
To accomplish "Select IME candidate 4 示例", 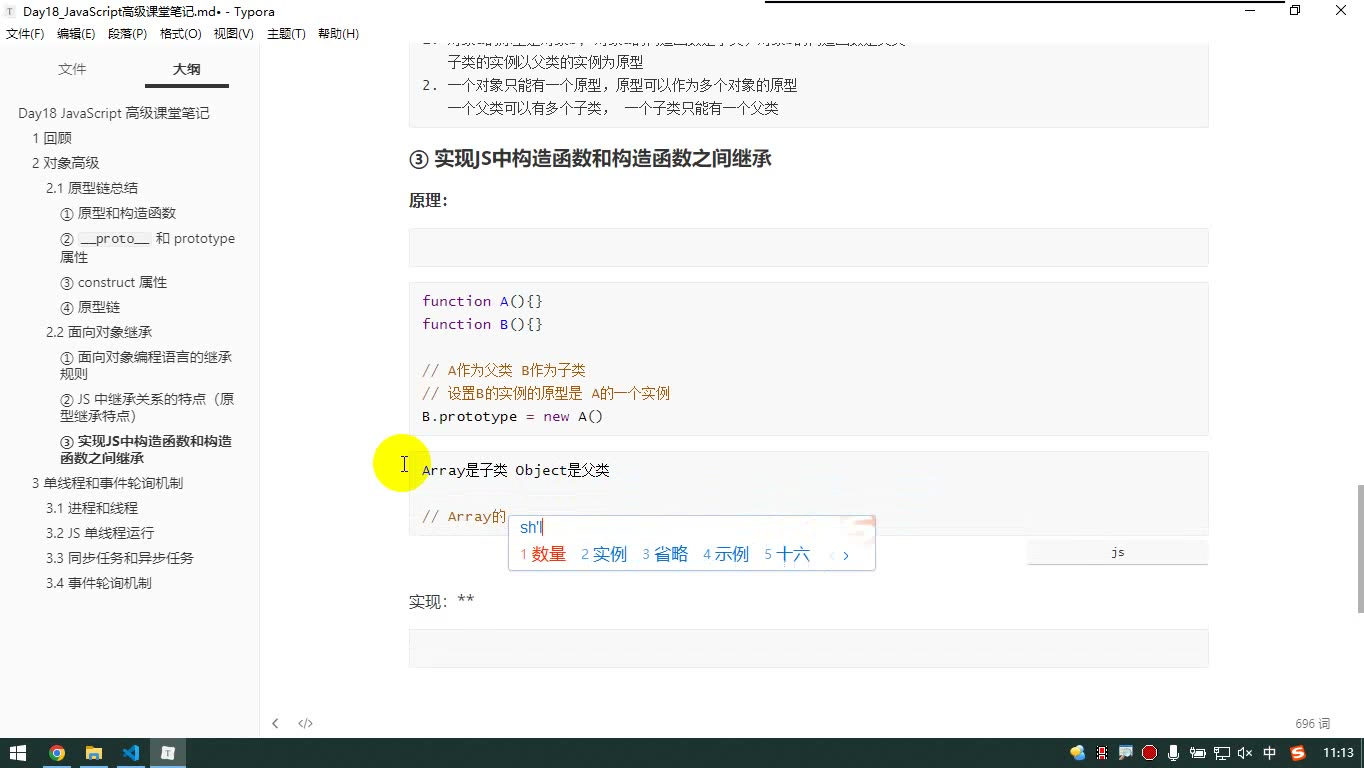I will pyautogui.click(x=726, y=554).
